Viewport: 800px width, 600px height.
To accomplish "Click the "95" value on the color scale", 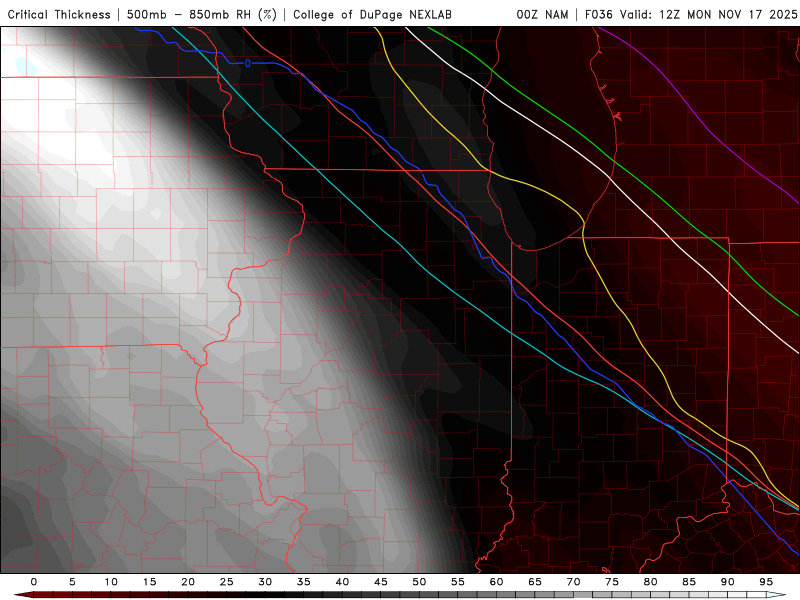I will click(766, 582).
